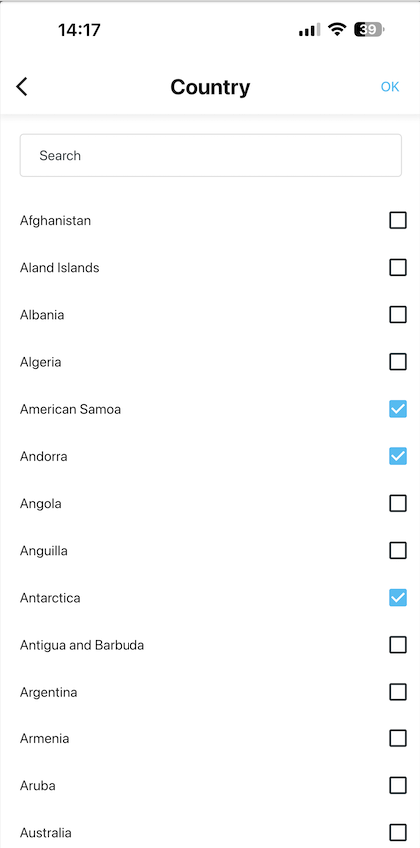Tick the Angola checkbox
Image resolution: width=420 pixels, height=848 pixels.
[x=398, y=504]
